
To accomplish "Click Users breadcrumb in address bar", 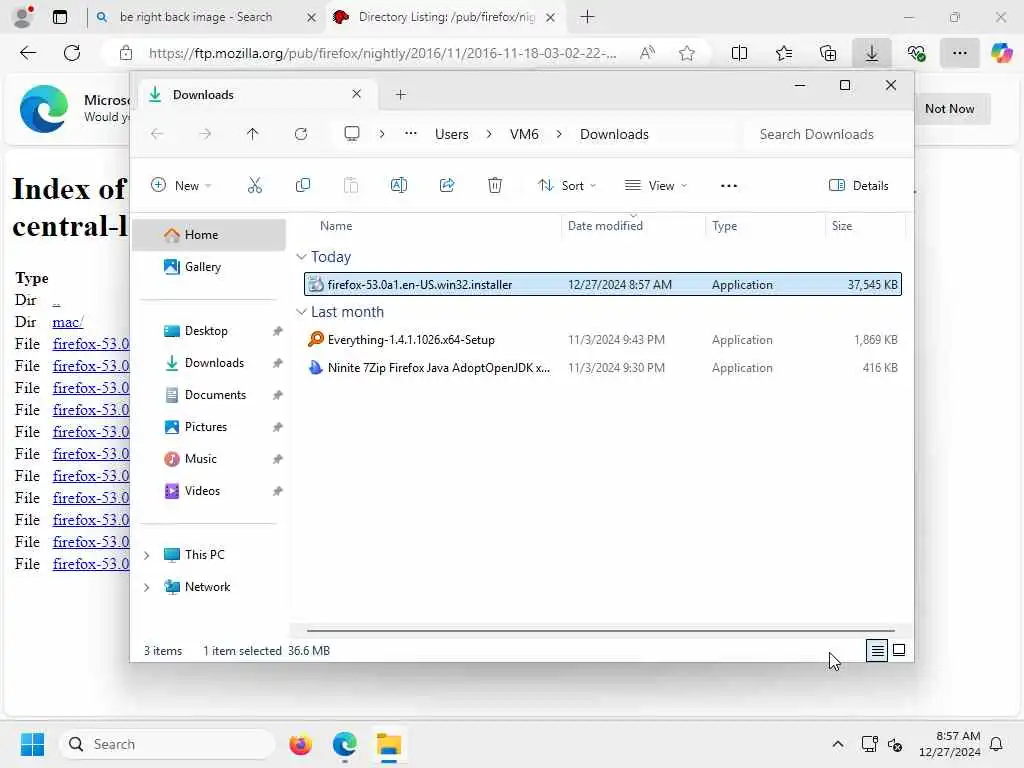I will point(451,134).
